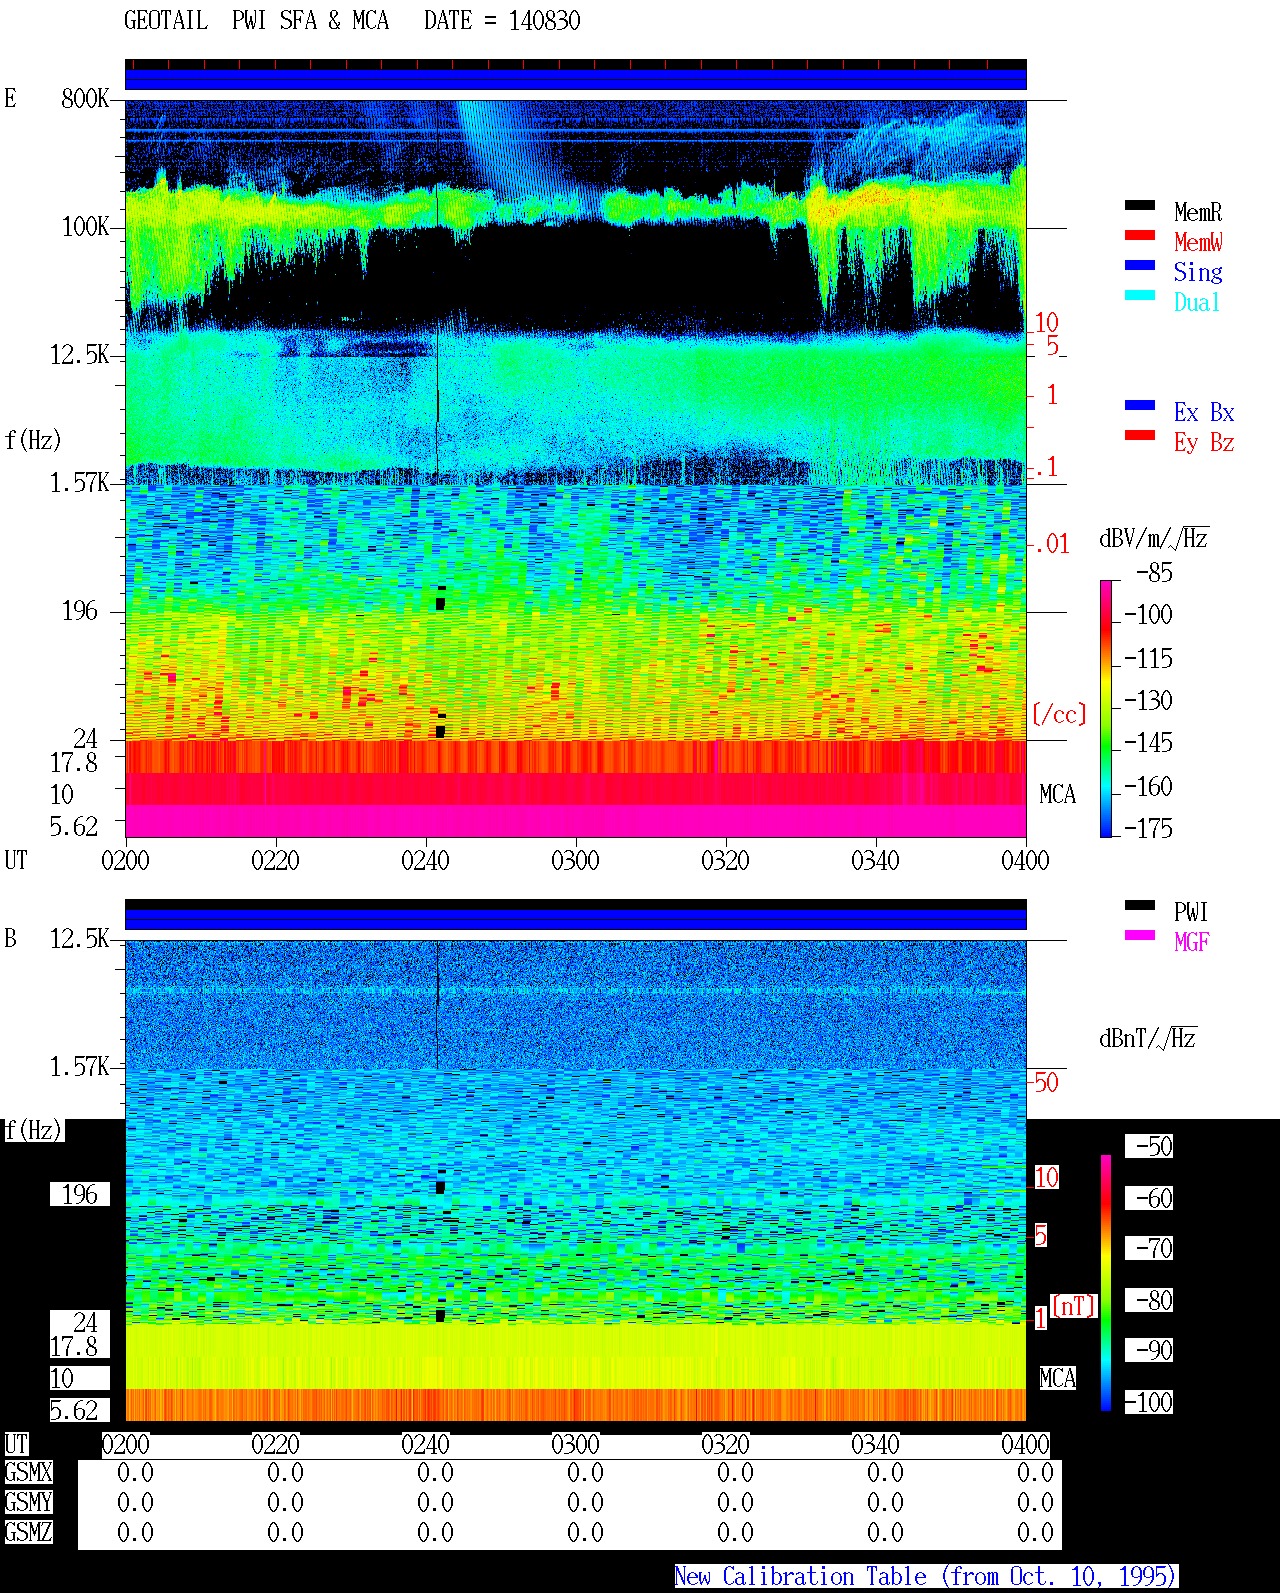Select the black PWI legend swatch
This screenshot has height=1593, width=1280.
[x=1140, y=905]
